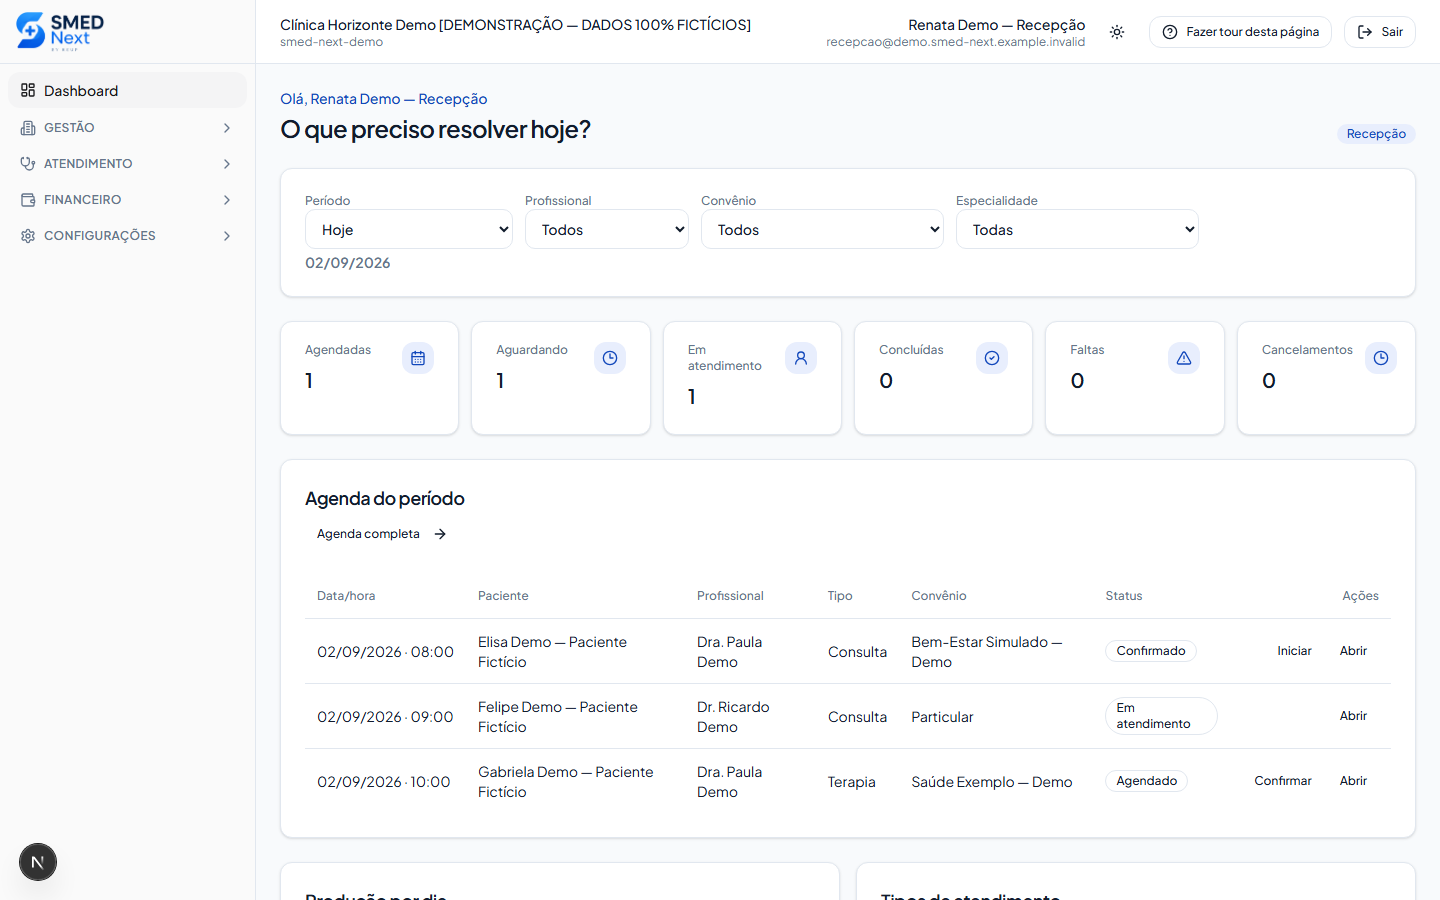Click patient Gabriela Demo — Paciente Fictício
1440x900 pixels.
(x=566, y=782)
